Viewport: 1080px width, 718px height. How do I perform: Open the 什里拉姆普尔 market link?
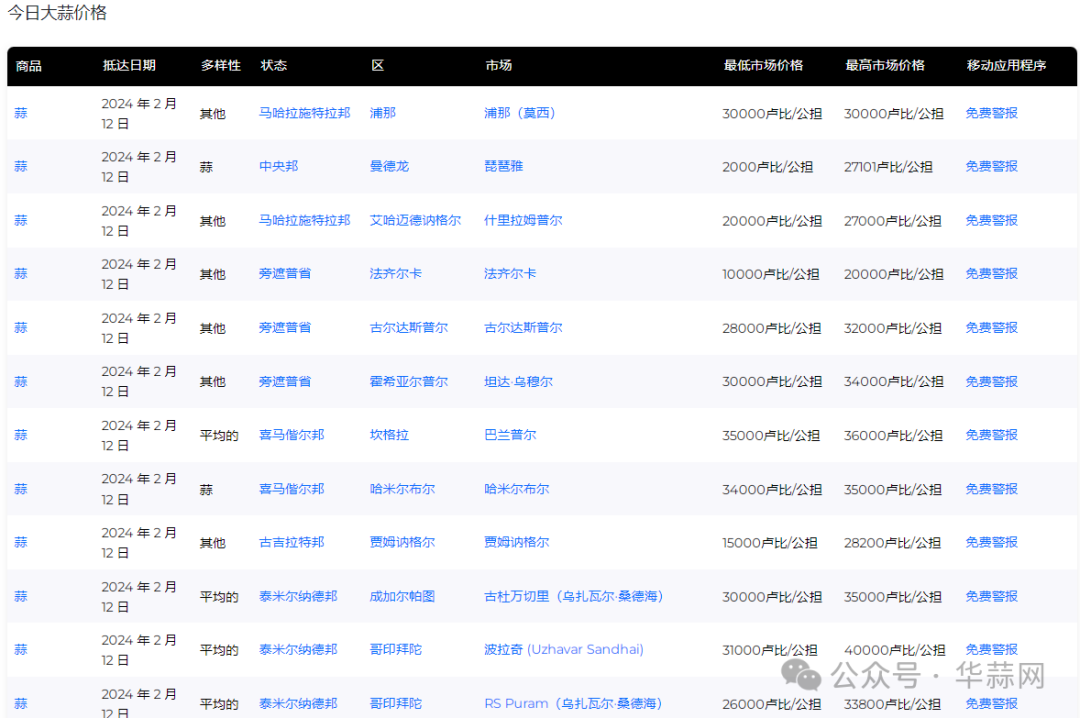click(523, 220)
